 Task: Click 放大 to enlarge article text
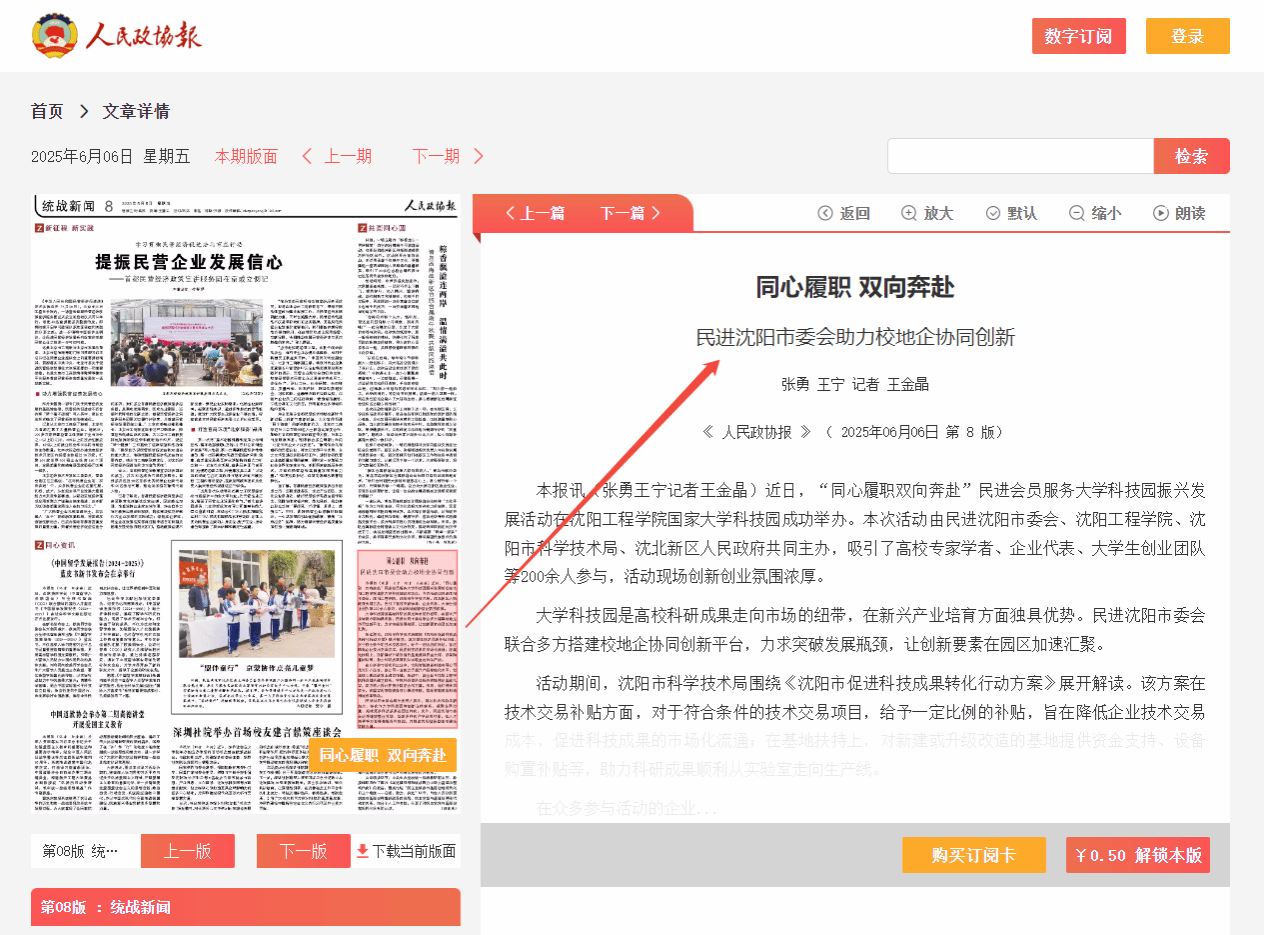click(927, 213)
